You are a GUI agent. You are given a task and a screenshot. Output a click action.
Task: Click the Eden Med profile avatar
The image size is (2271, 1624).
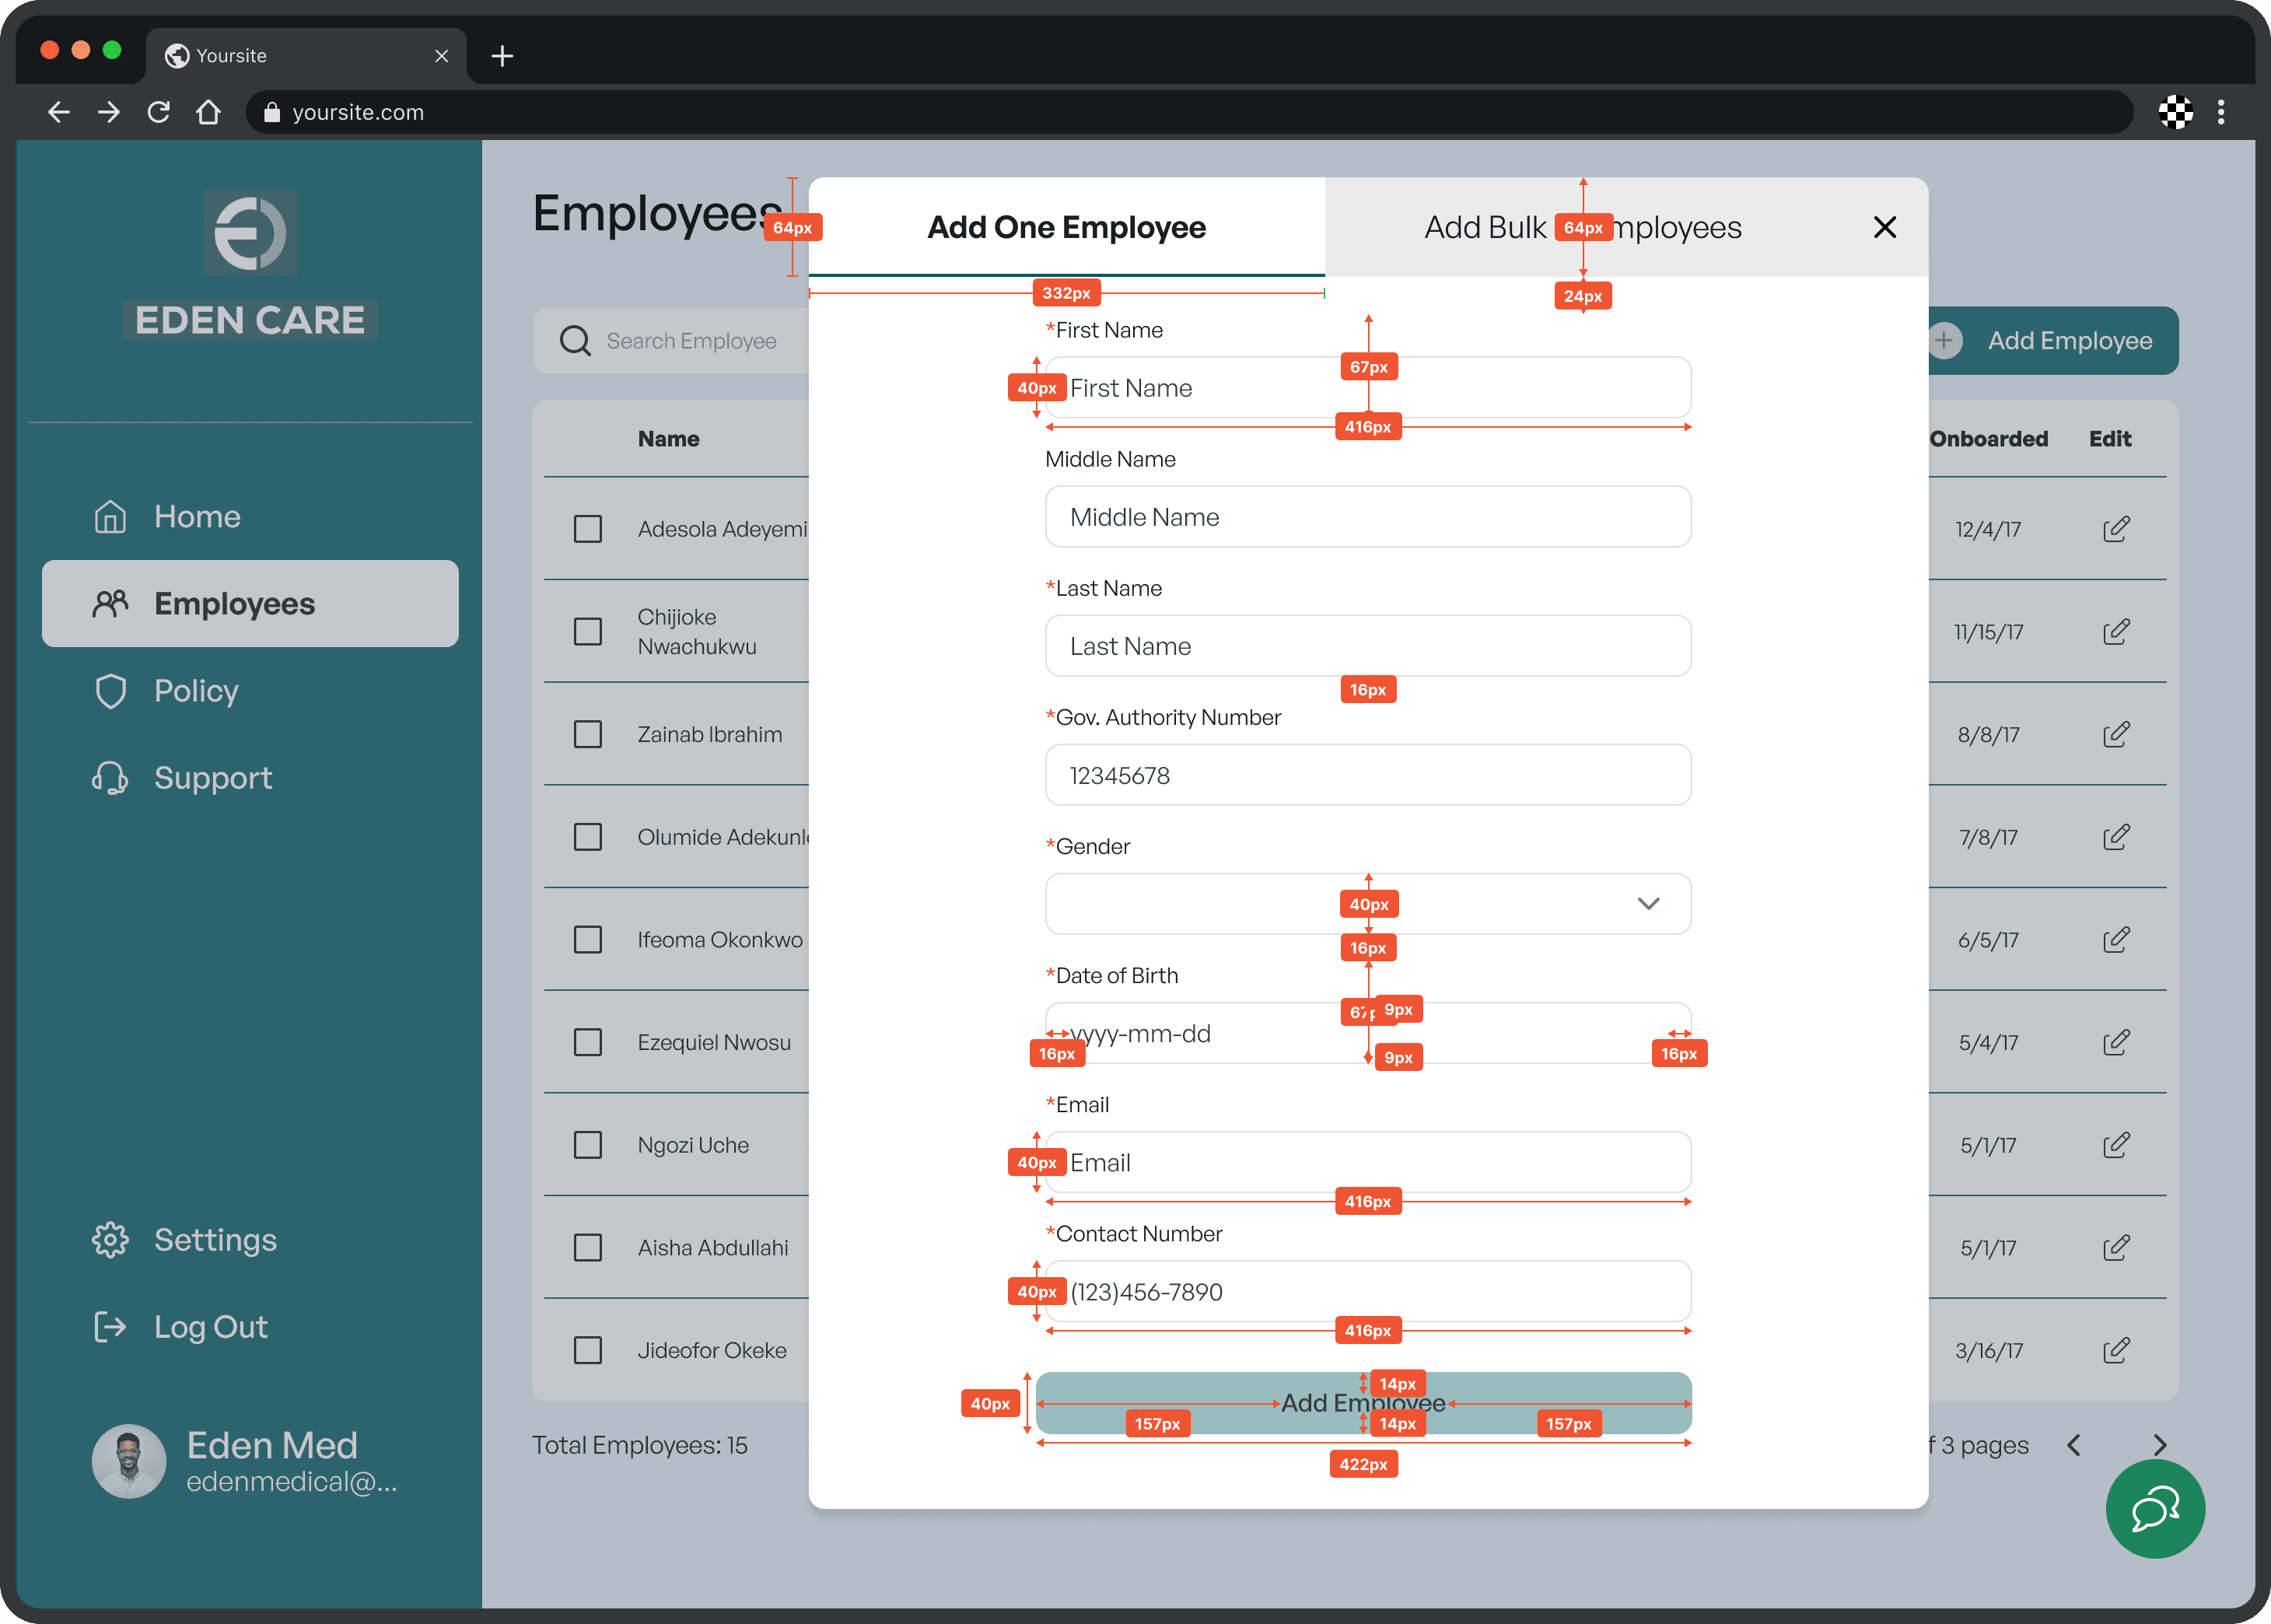click(129, 1461)
